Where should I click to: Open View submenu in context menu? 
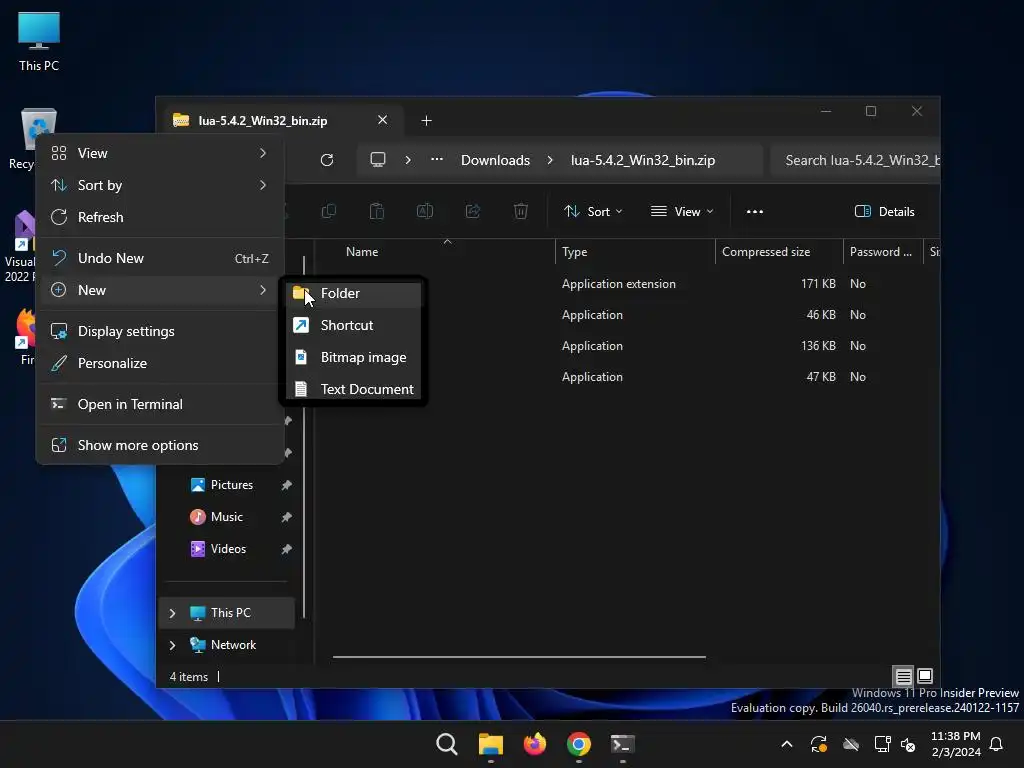161,153
